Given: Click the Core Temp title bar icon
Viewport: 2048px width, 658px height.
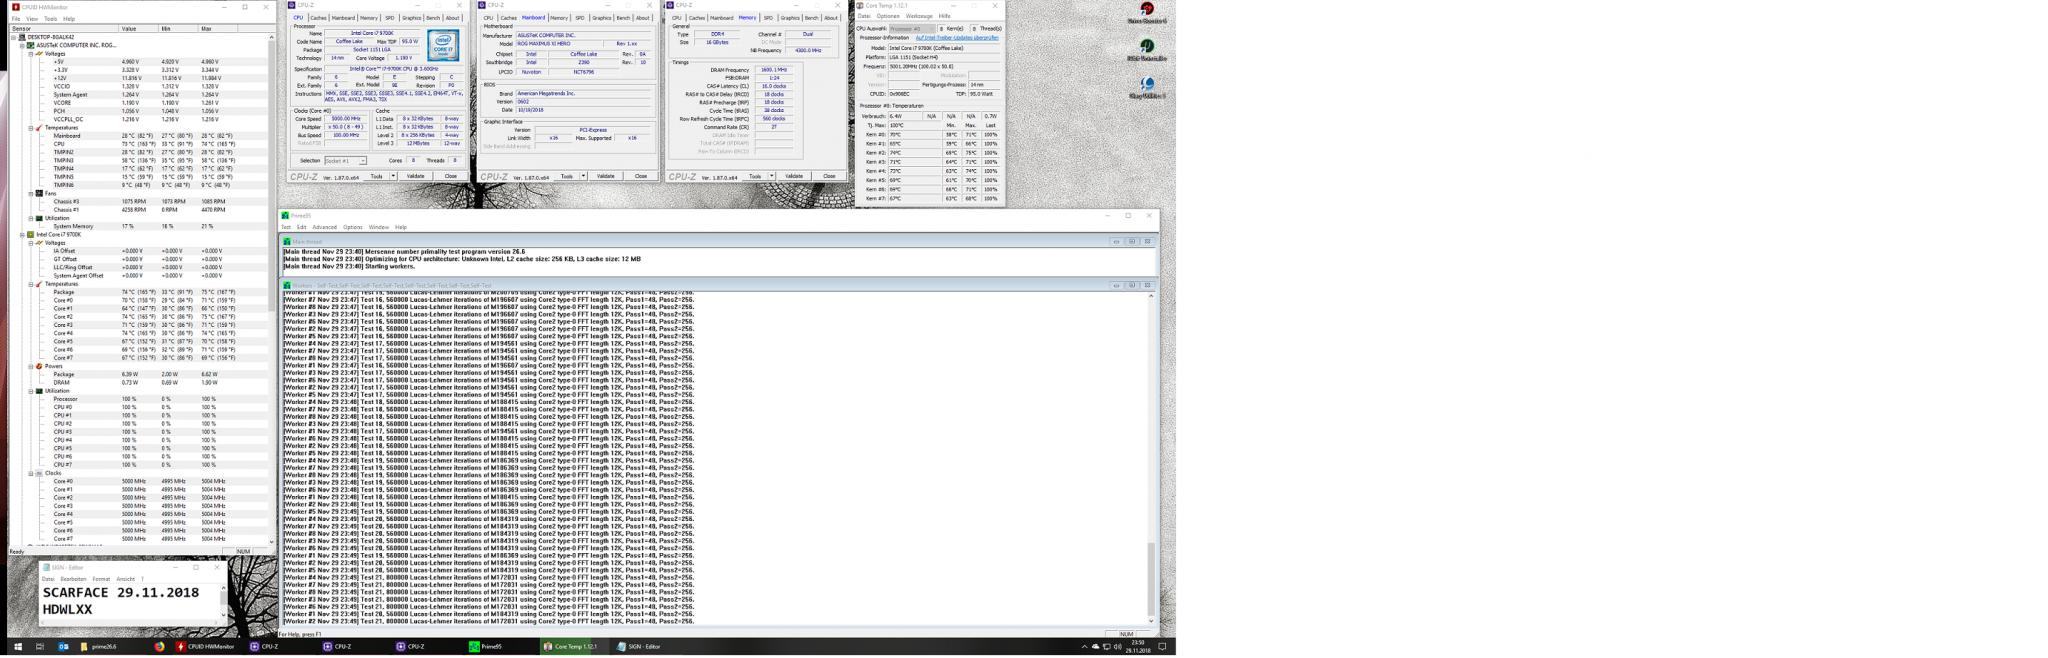Looking at the screenshot, I should 861,5.
